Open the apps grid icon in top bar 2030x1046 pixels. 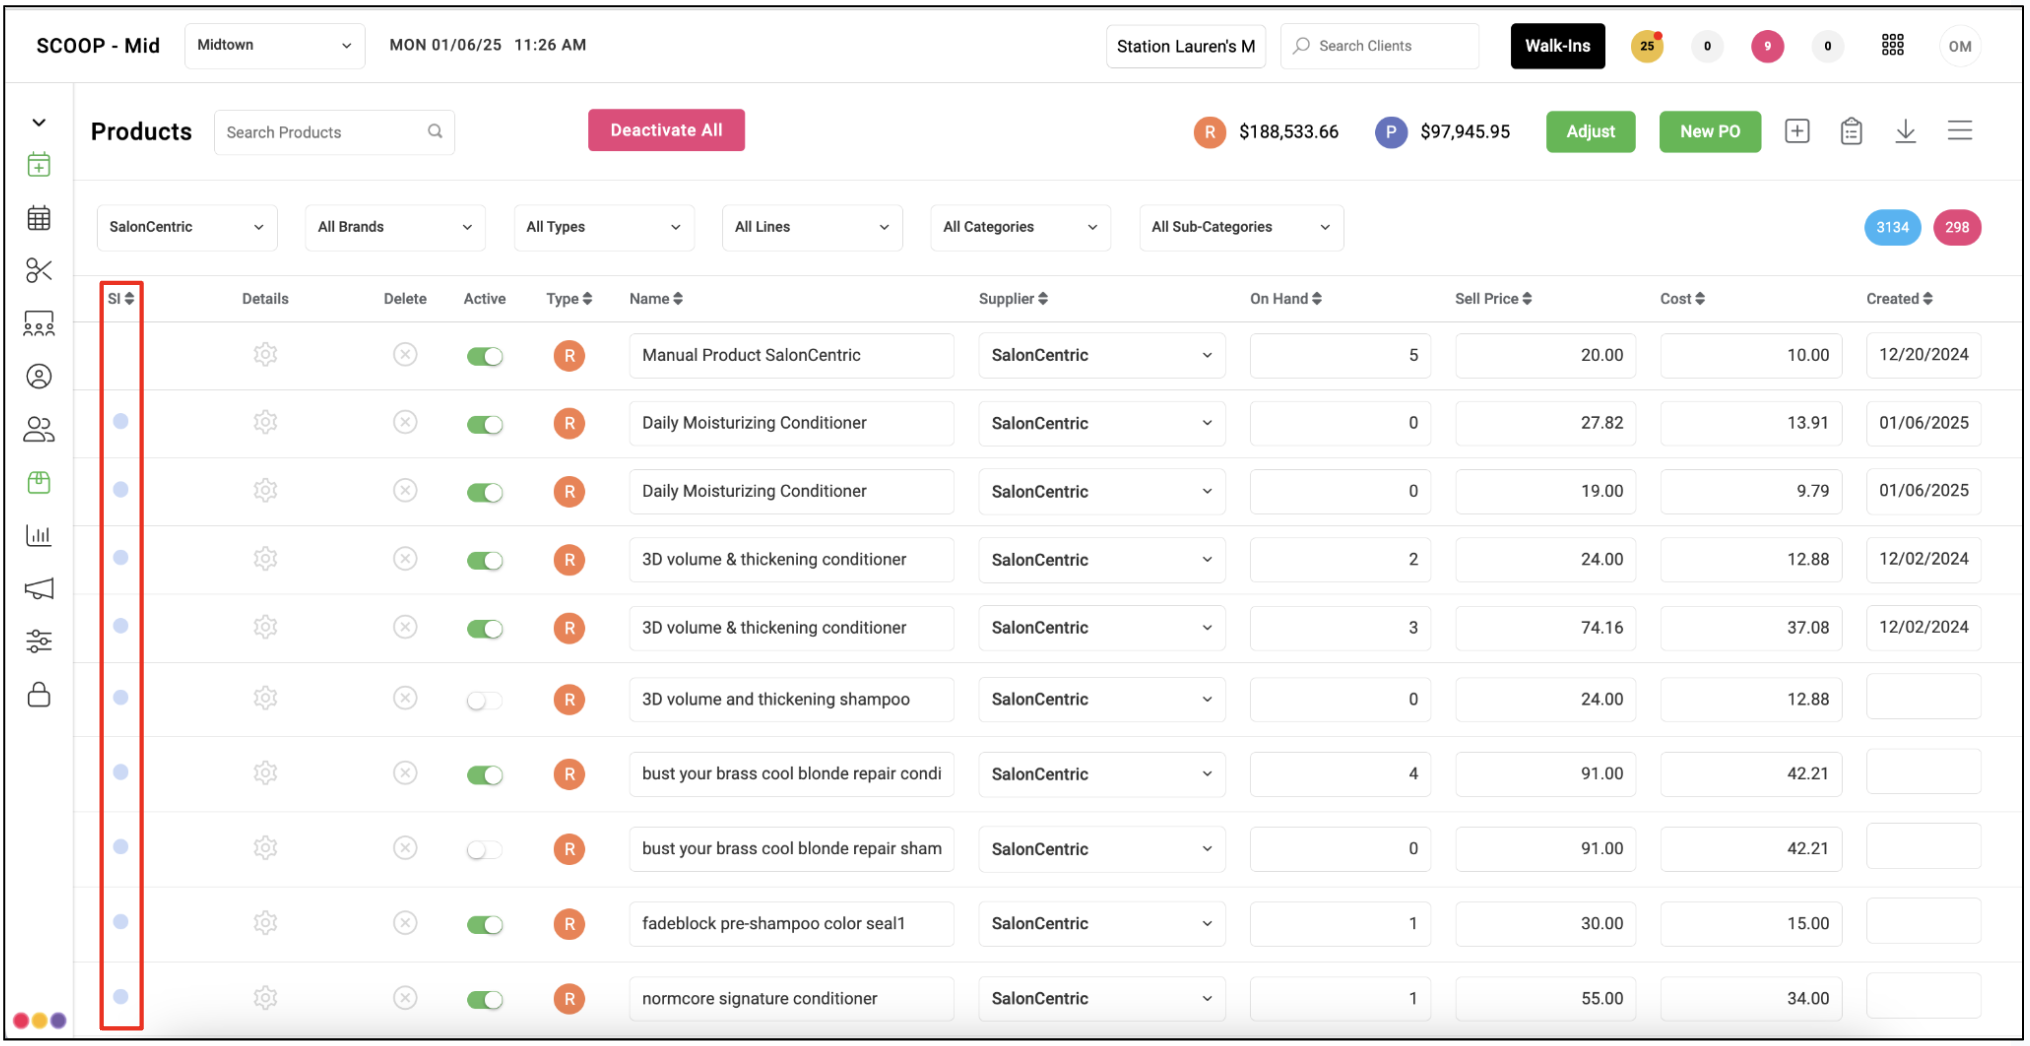[x=1892, y=45]
